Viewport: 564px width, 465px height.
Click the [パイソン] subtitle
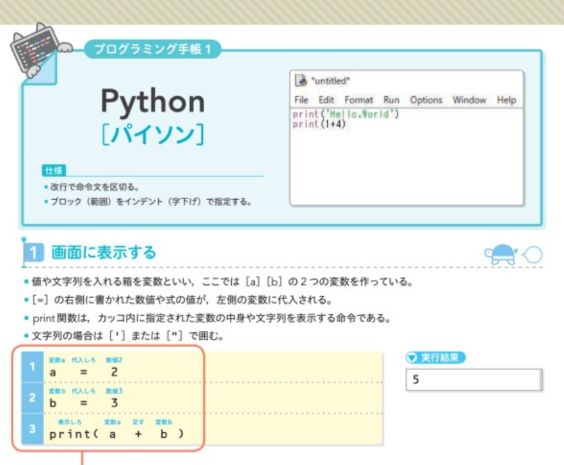(153, 134)
